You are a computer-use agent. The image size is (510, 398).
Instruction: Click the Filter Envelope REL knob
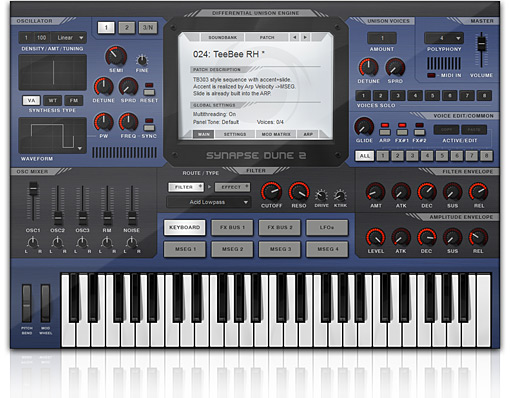478,192
